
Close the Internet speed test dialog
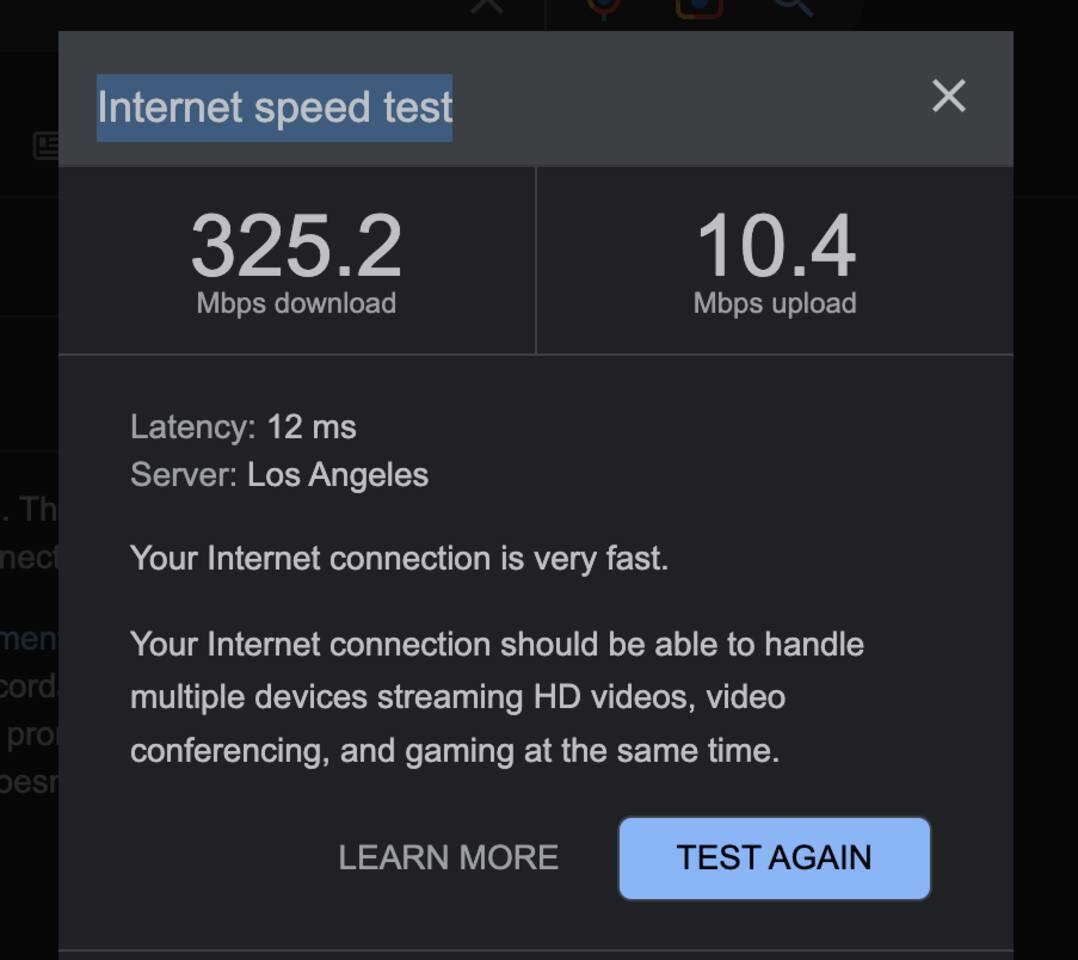point(948,97)
